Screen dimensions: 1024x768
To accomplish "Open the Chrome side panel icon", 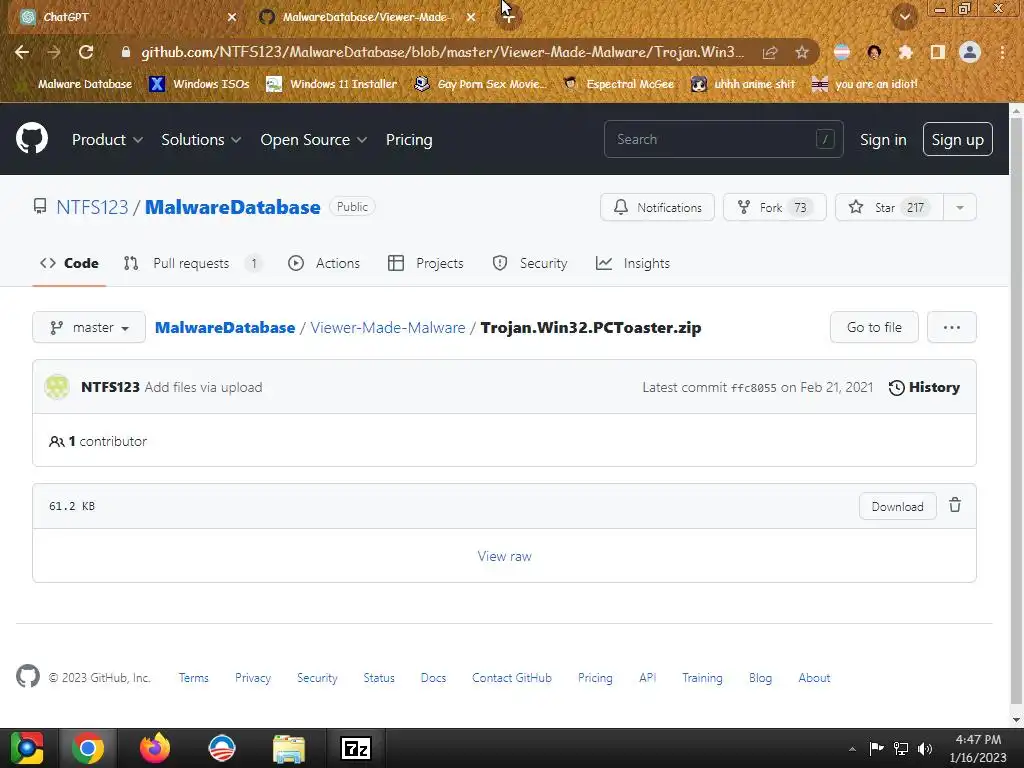I will point(938,52).
